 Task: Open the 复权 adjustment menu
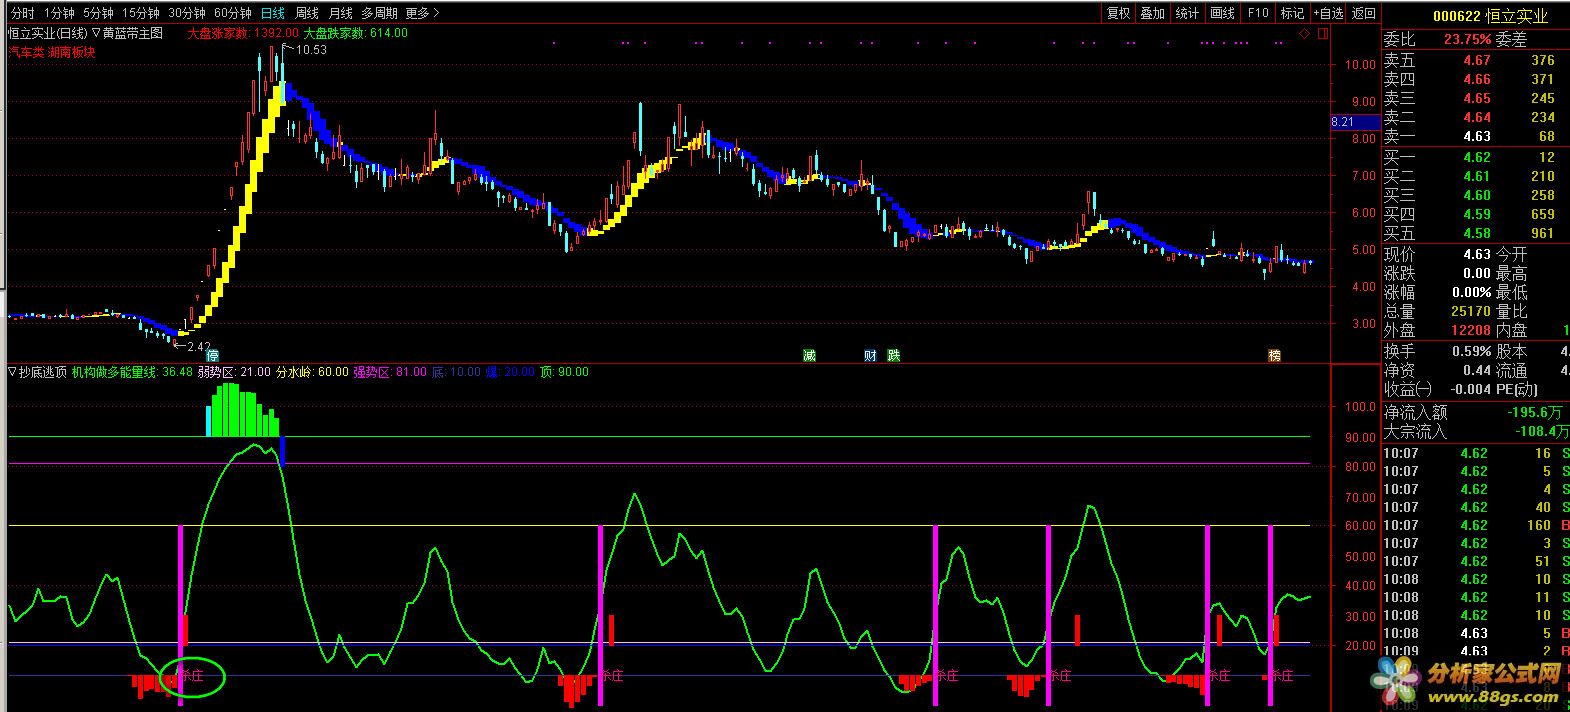pyautogui.click(x=1118, y=13)
